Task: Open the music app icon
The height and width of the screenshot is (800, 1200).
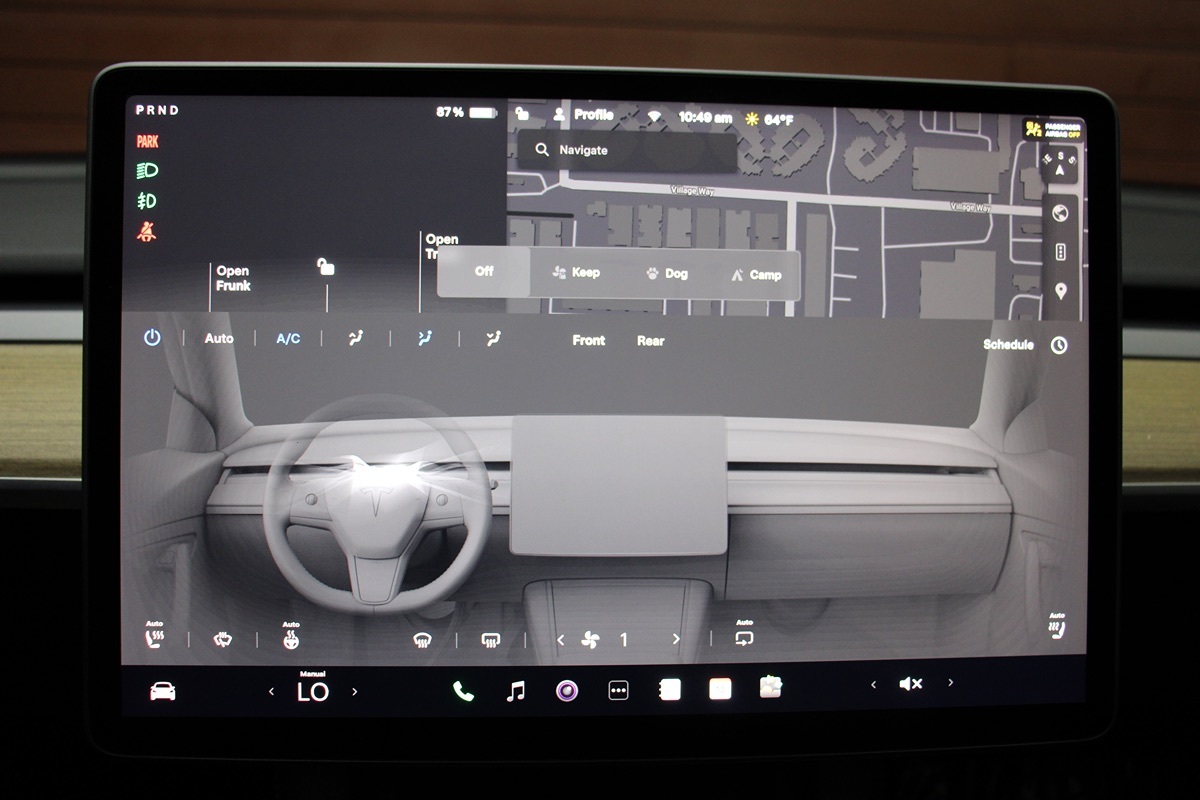Action: (x=515, y=690)
